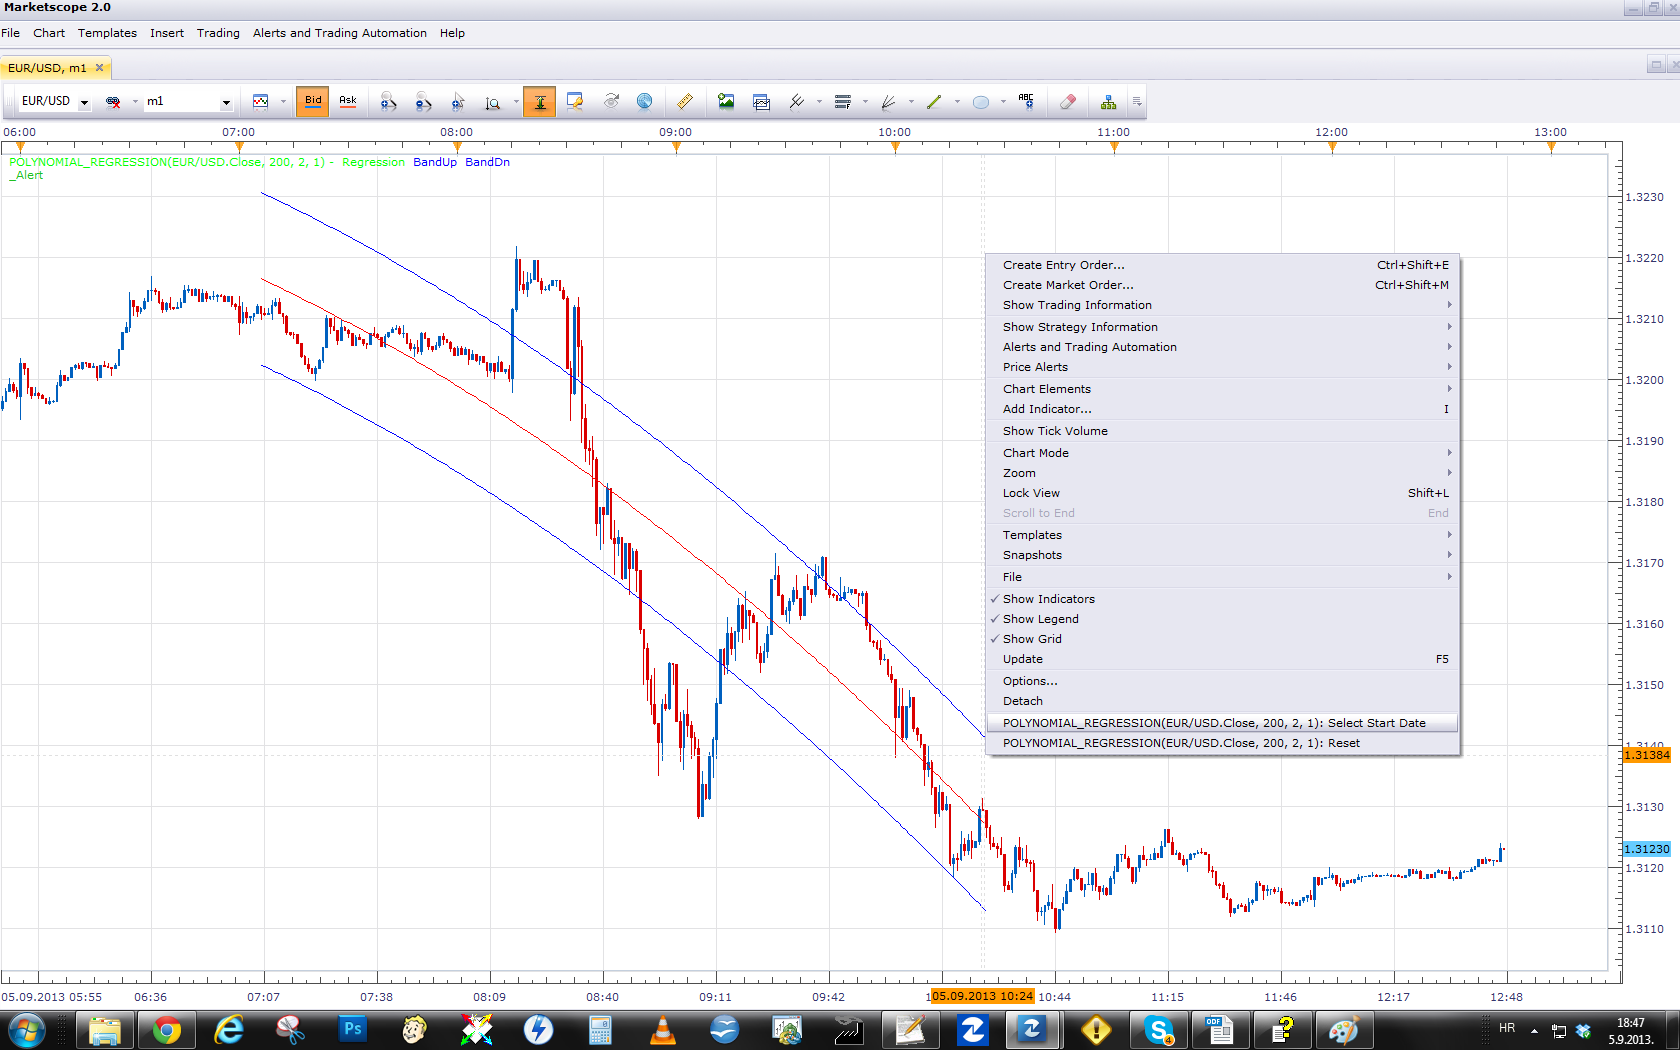Click the refresh eye icon

(x=611, y=101)
